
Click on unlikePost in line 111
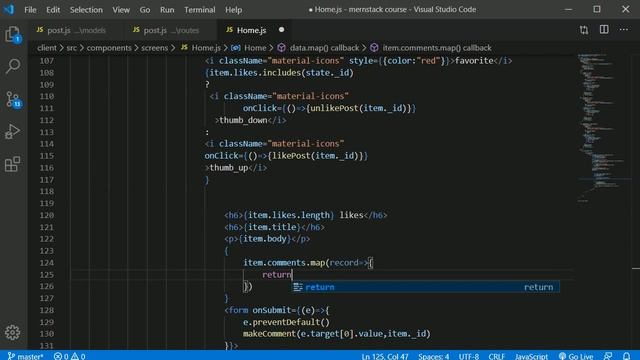tap(334, 108)
